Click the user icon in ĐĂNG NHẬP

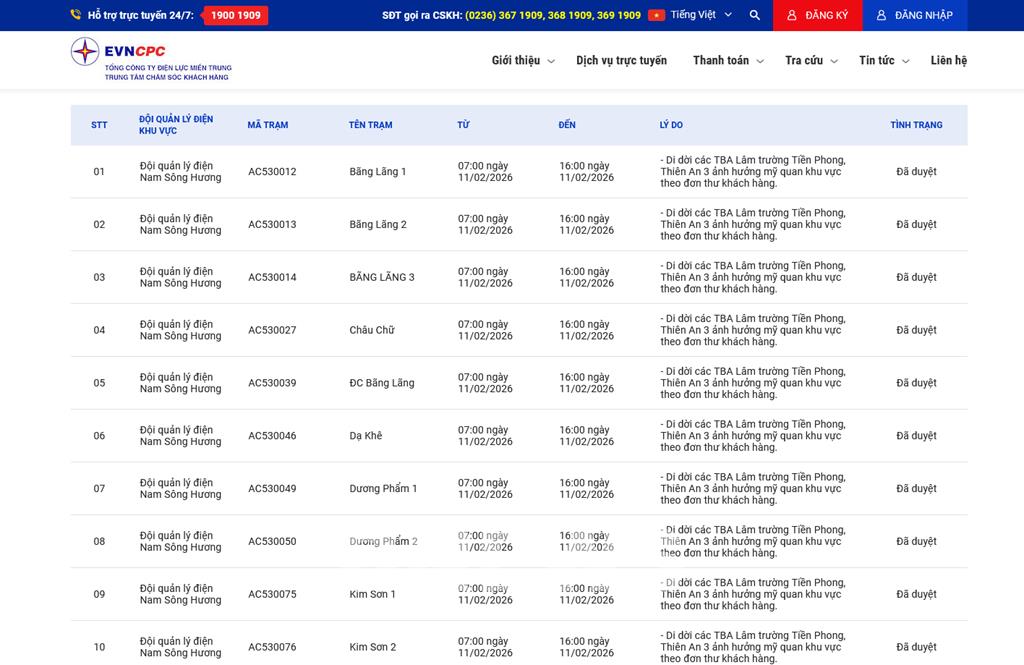pos(881,15)
